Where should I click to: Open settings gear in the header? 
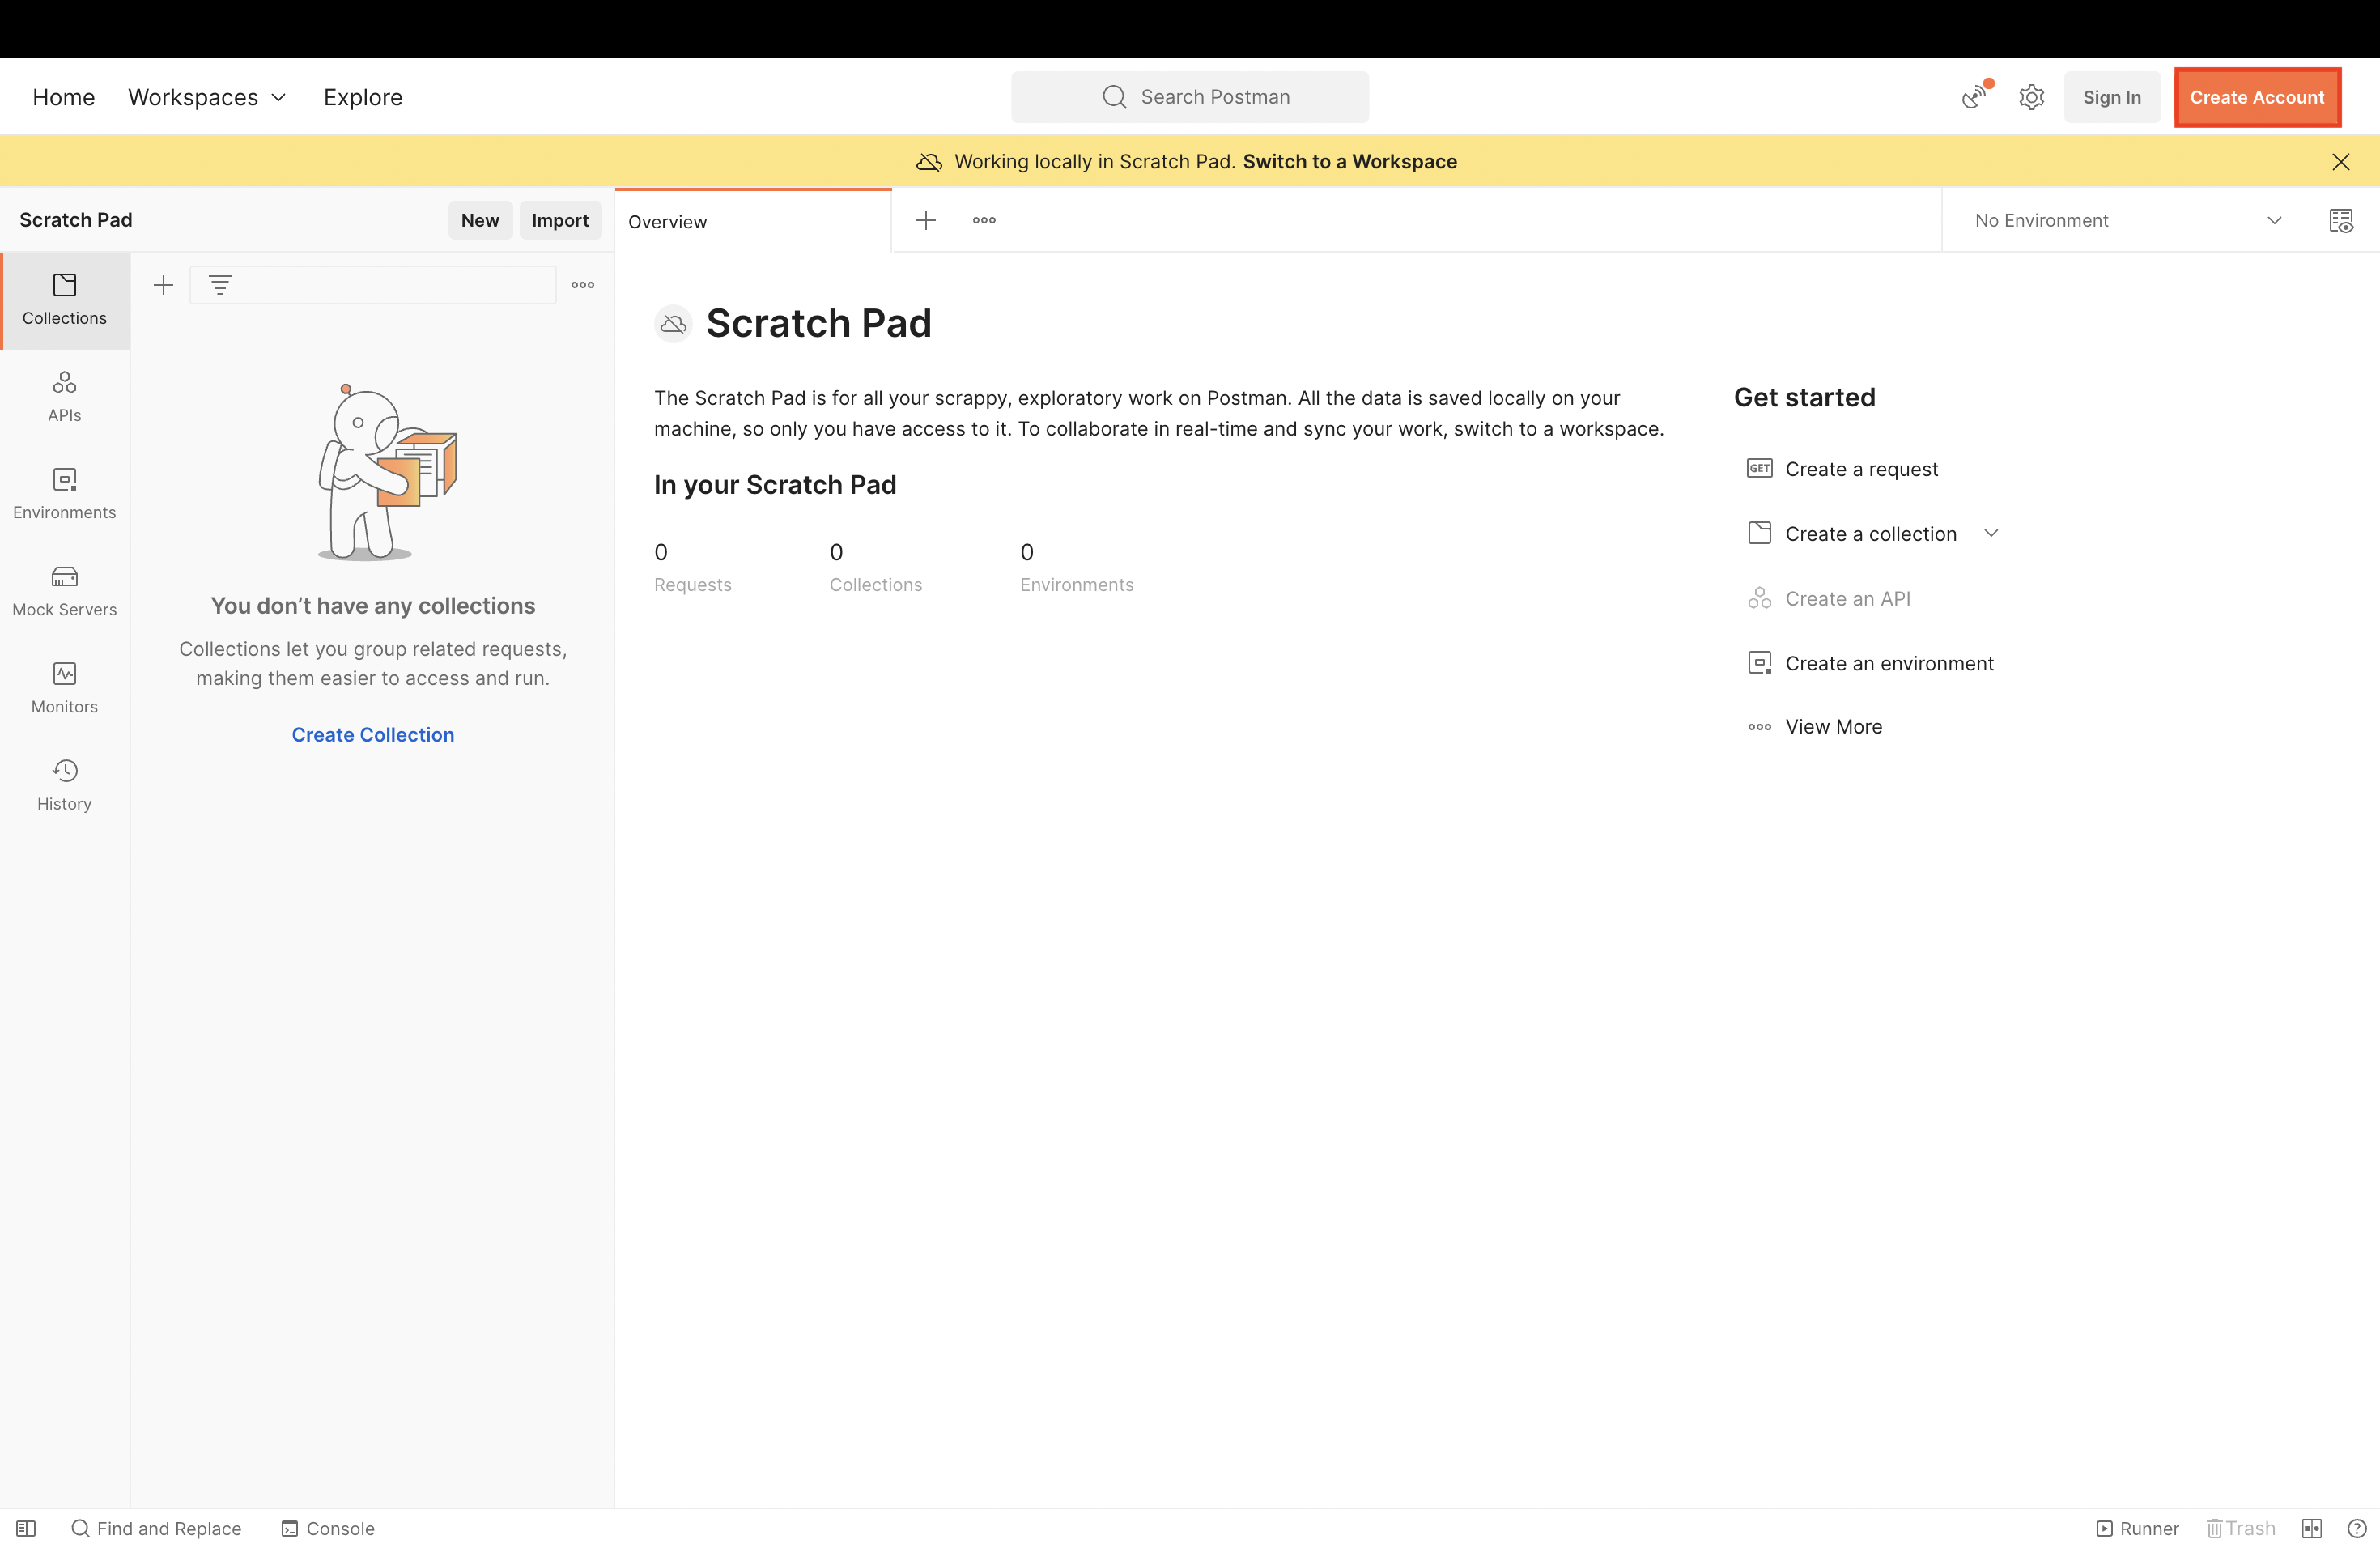pos(2031,97)
